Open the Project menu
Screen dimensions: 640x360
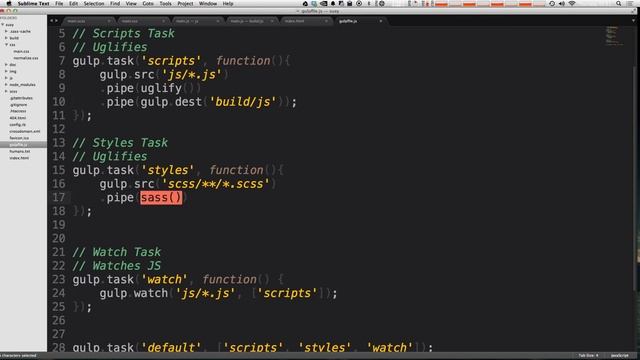point(185,4)
